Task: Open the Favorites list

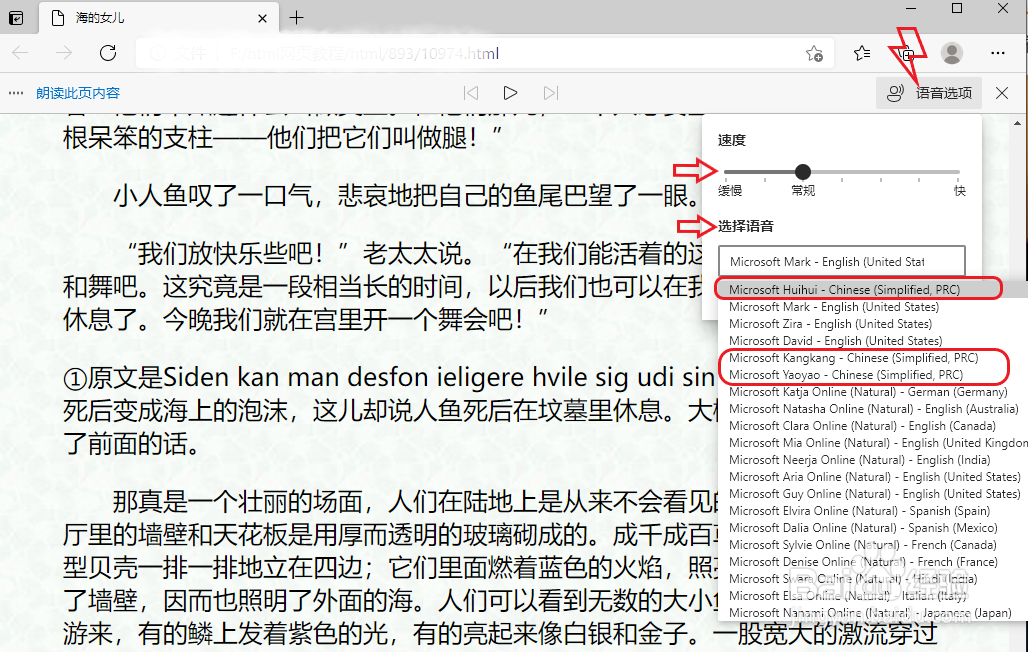Action: pos(862,53)
